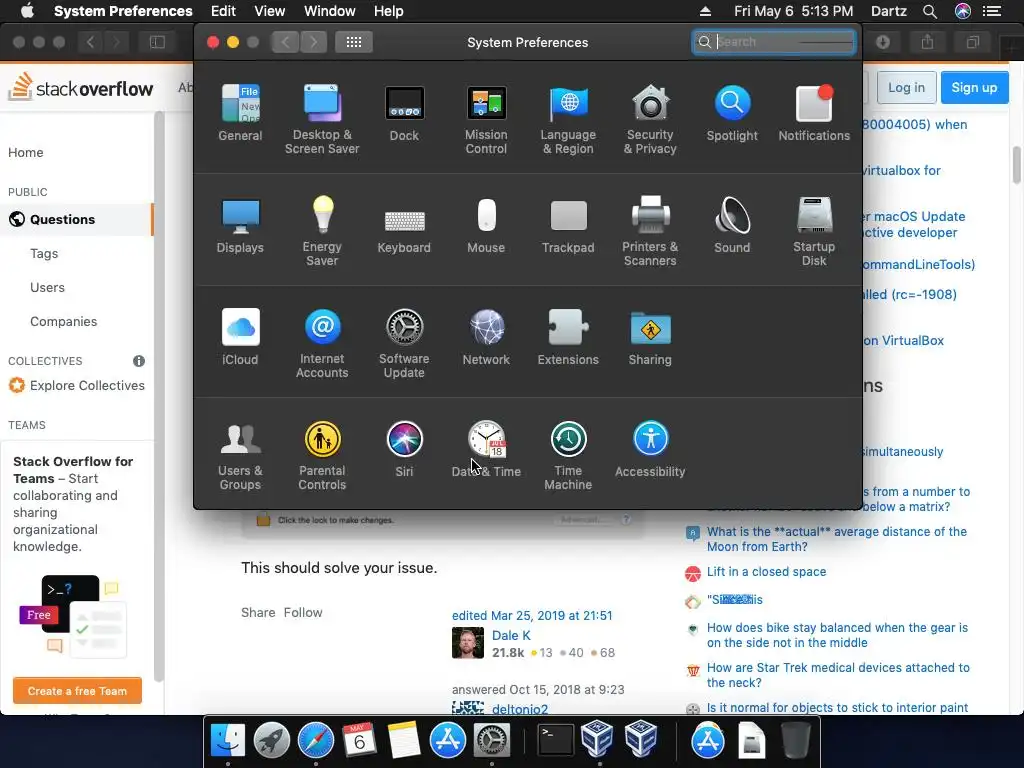Click Log in on Stack Overflow

tap(906, 88)
